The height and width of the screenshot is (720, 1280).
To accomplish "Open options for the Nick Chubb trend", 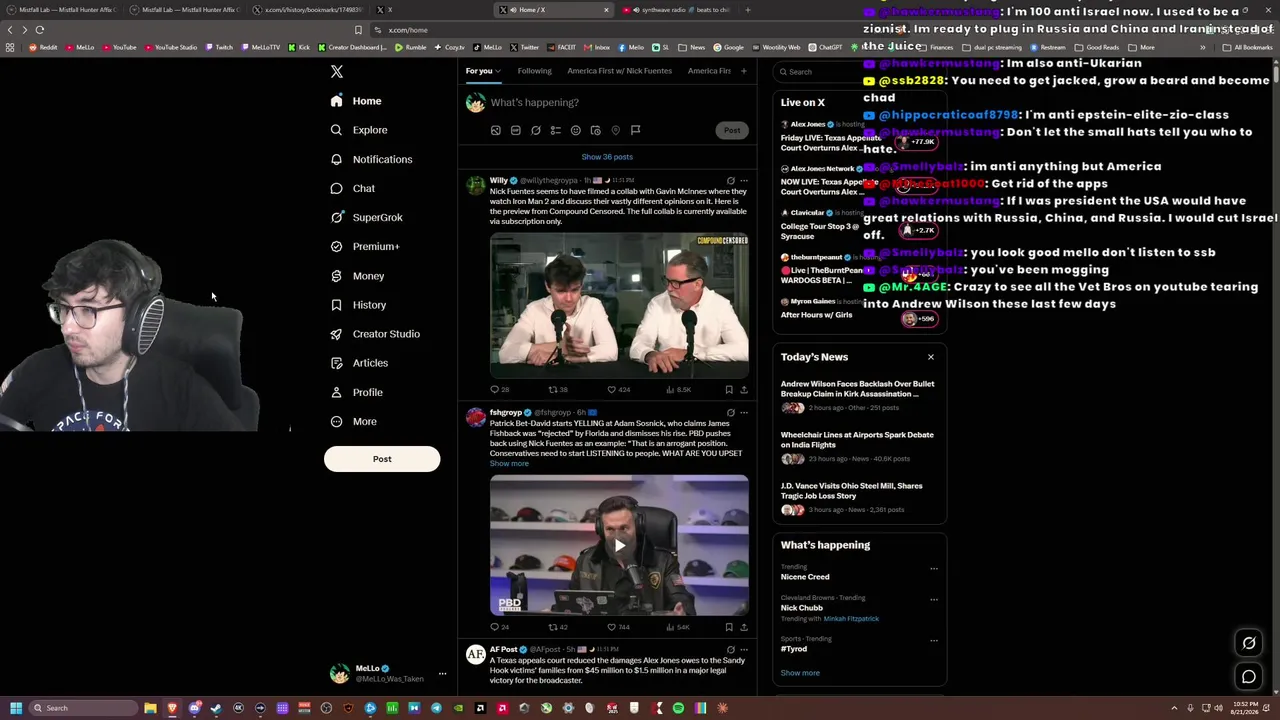I will [934, 599].
